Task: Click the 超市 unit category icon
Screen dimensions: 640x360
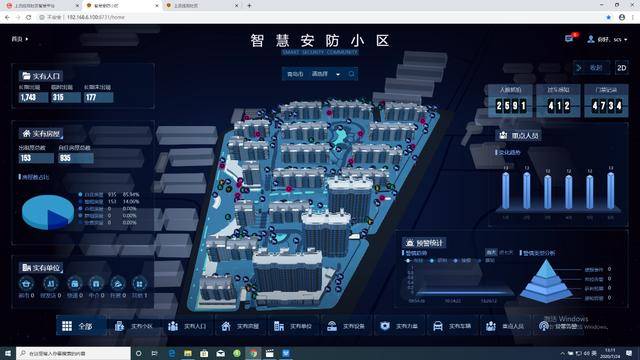Action: [x=27, y=283]
